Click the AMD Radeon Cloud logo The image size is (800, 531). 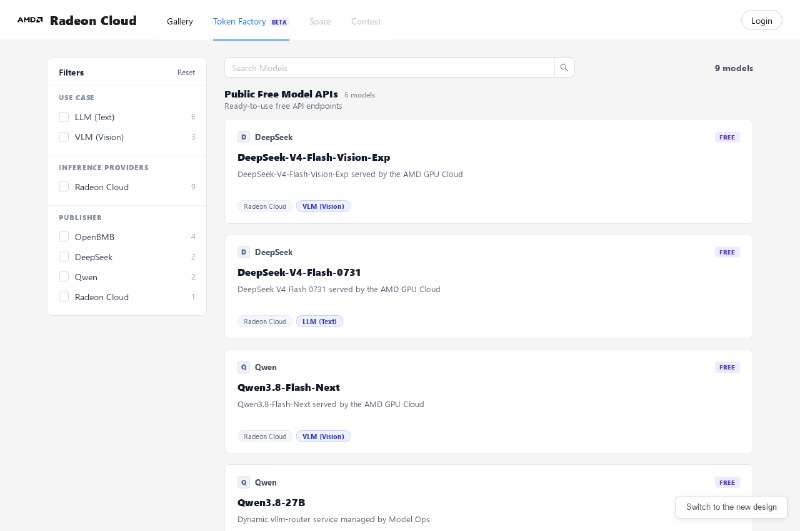(77, 21)
